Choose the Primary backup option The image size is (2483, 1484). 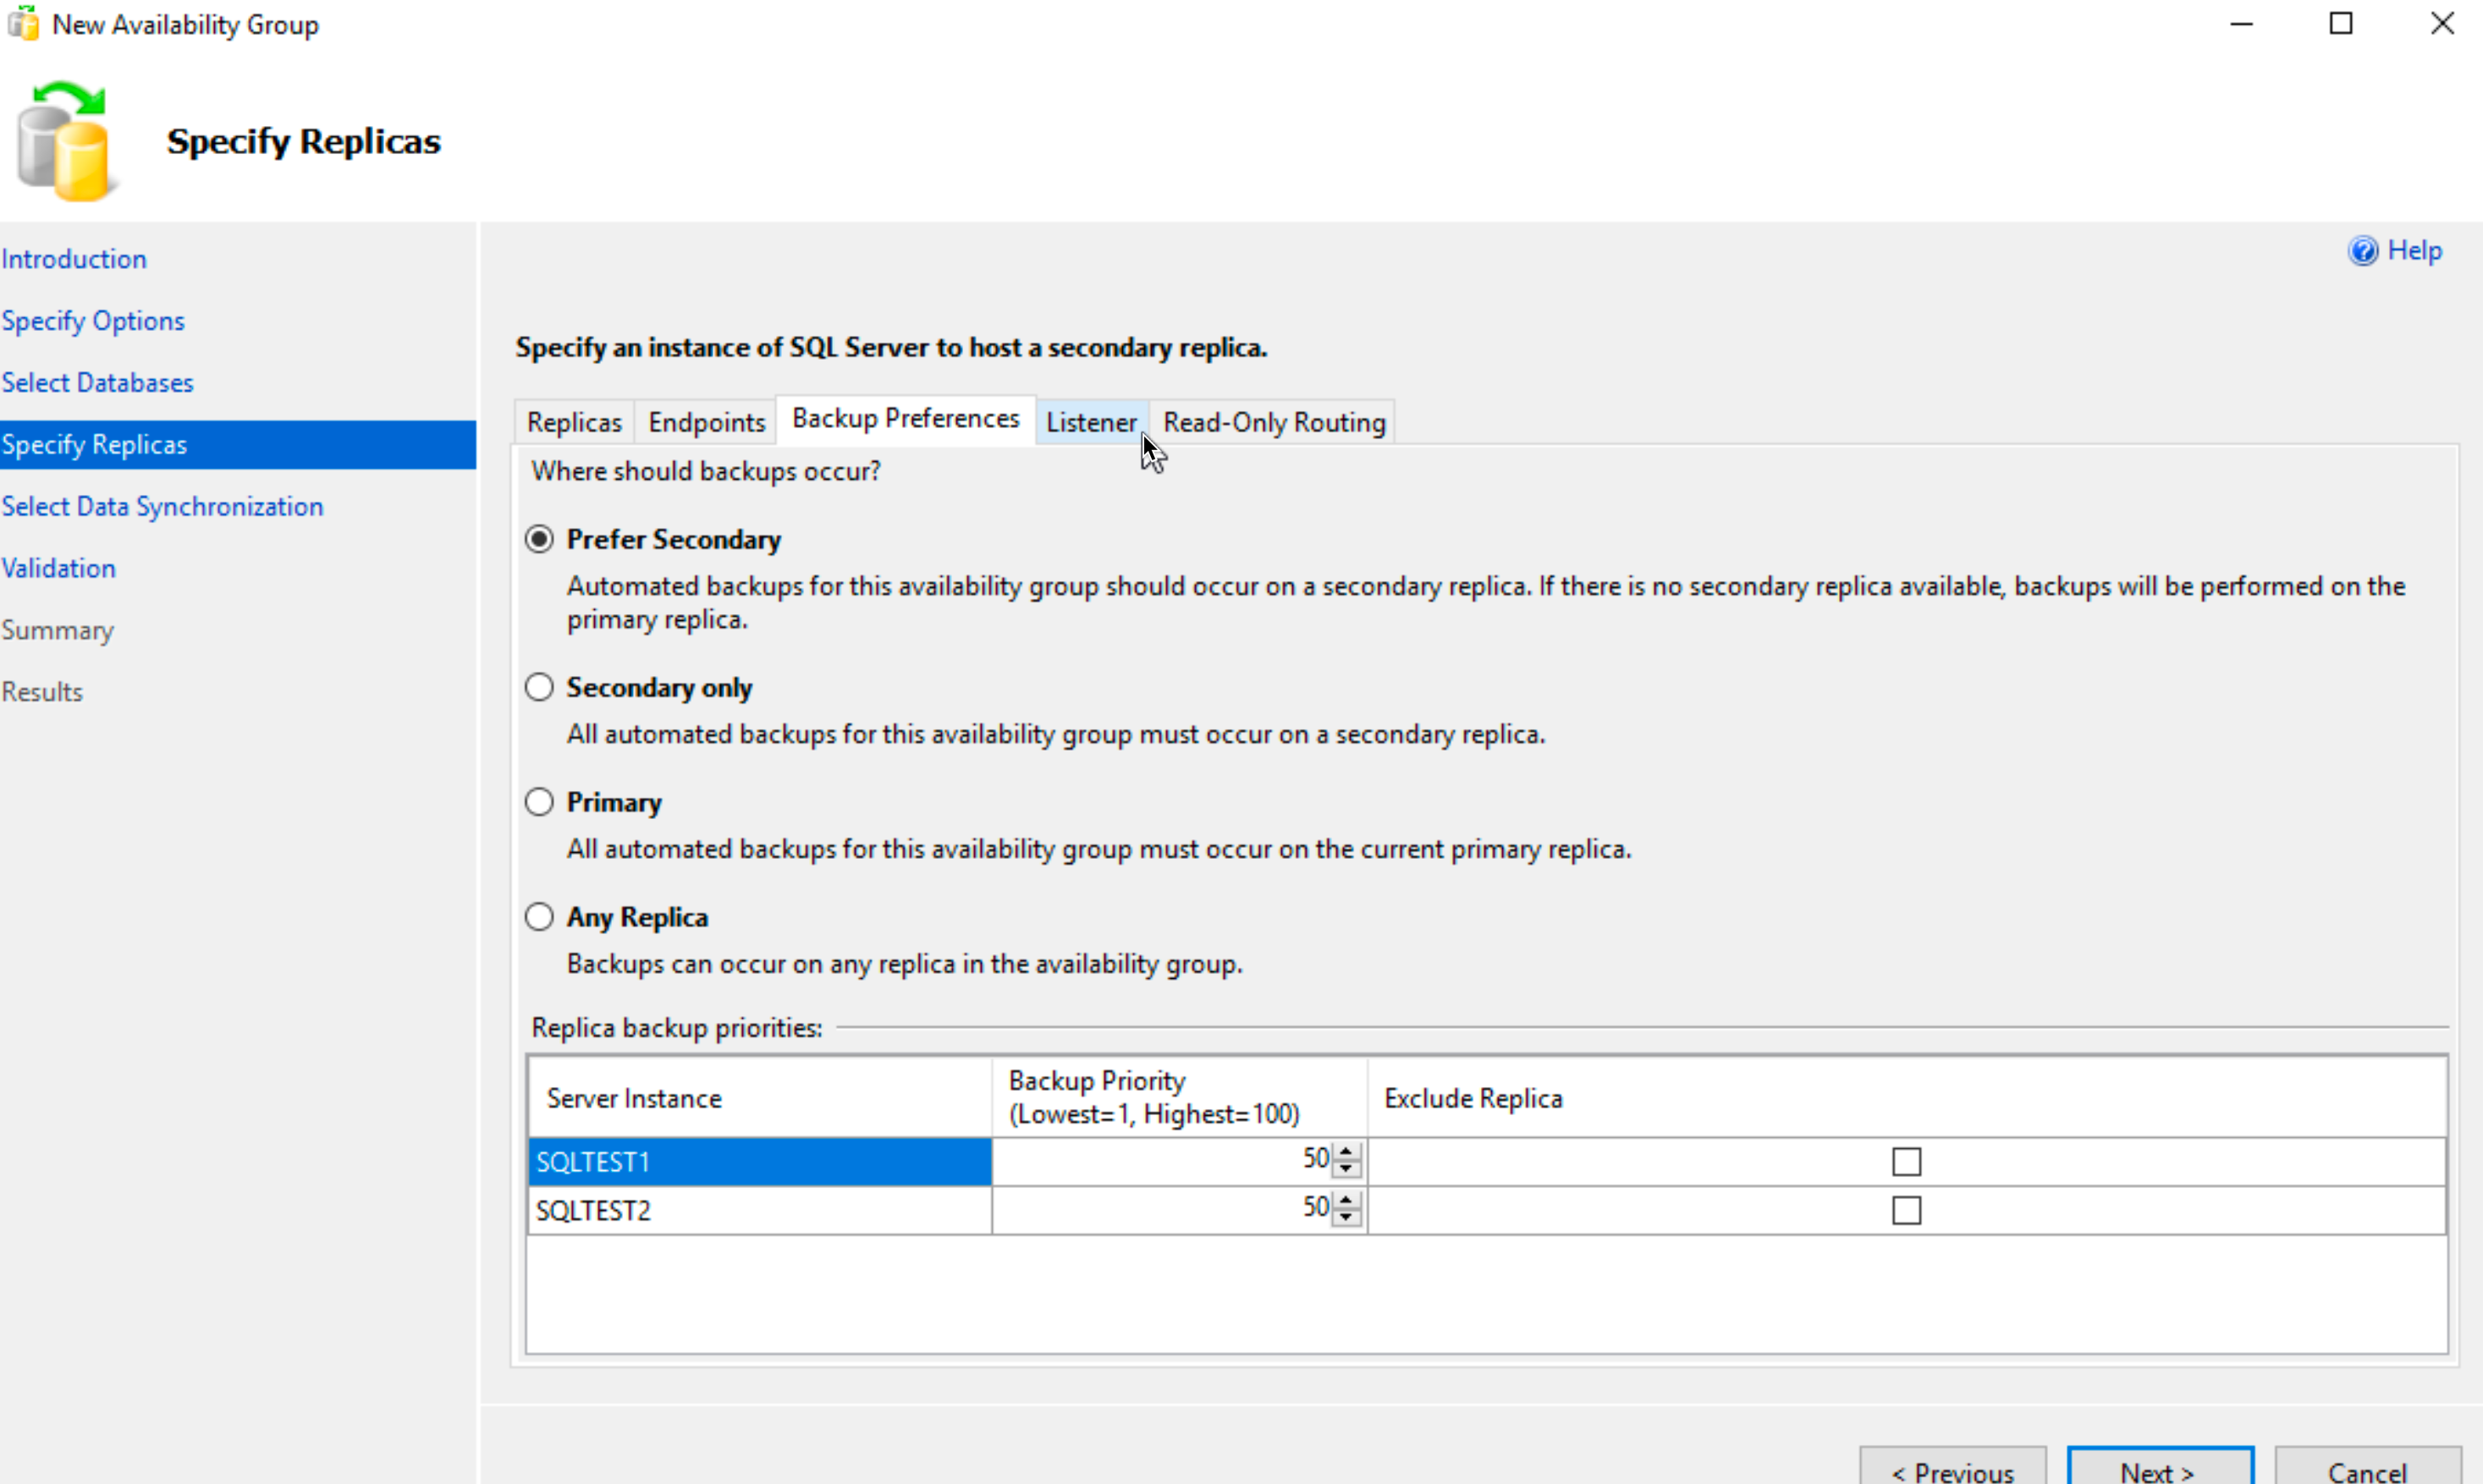point(539,803)
